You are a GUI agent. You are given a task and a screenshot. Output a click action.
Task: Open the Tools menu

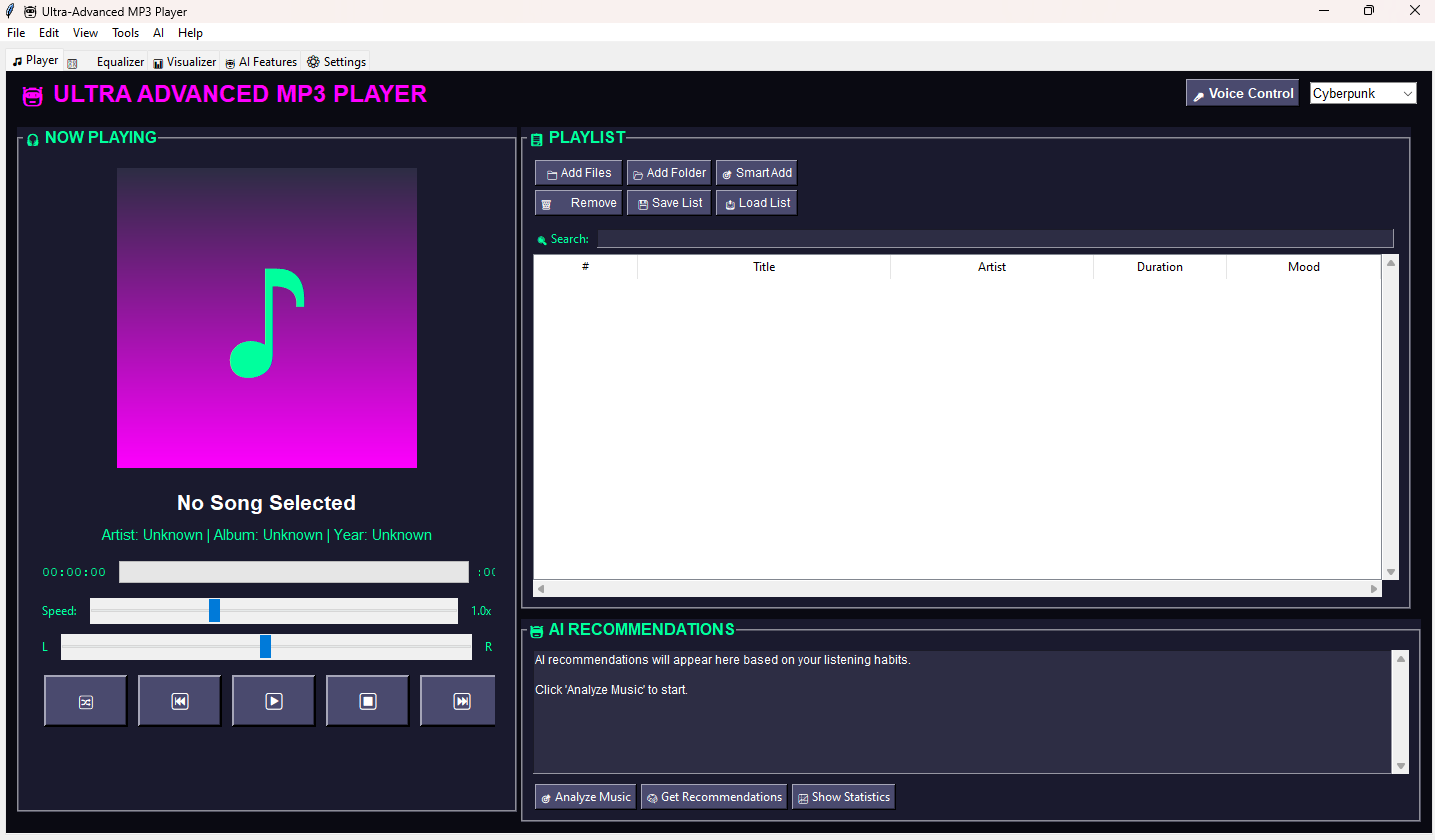(x=125, y=33)
